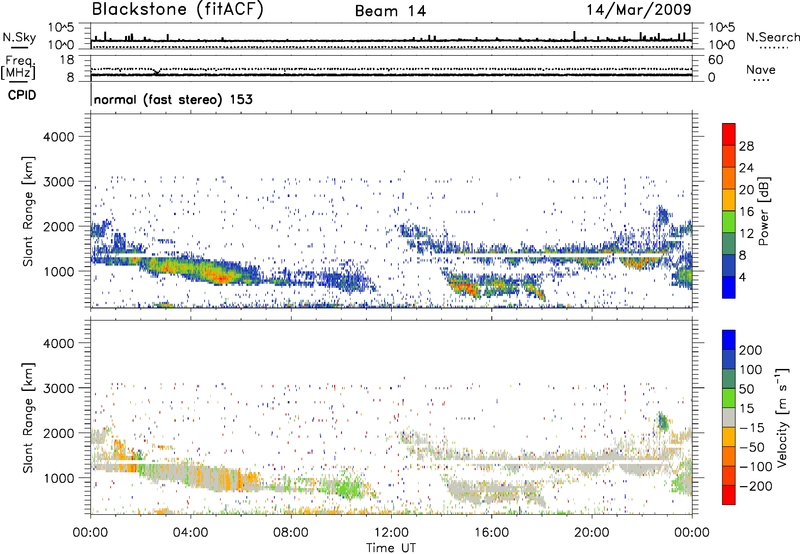Image resolution: width=800 pixels, height=554 pixels.
Task: Click the orange 20-24 dB swatch
Action: (729, 179)
